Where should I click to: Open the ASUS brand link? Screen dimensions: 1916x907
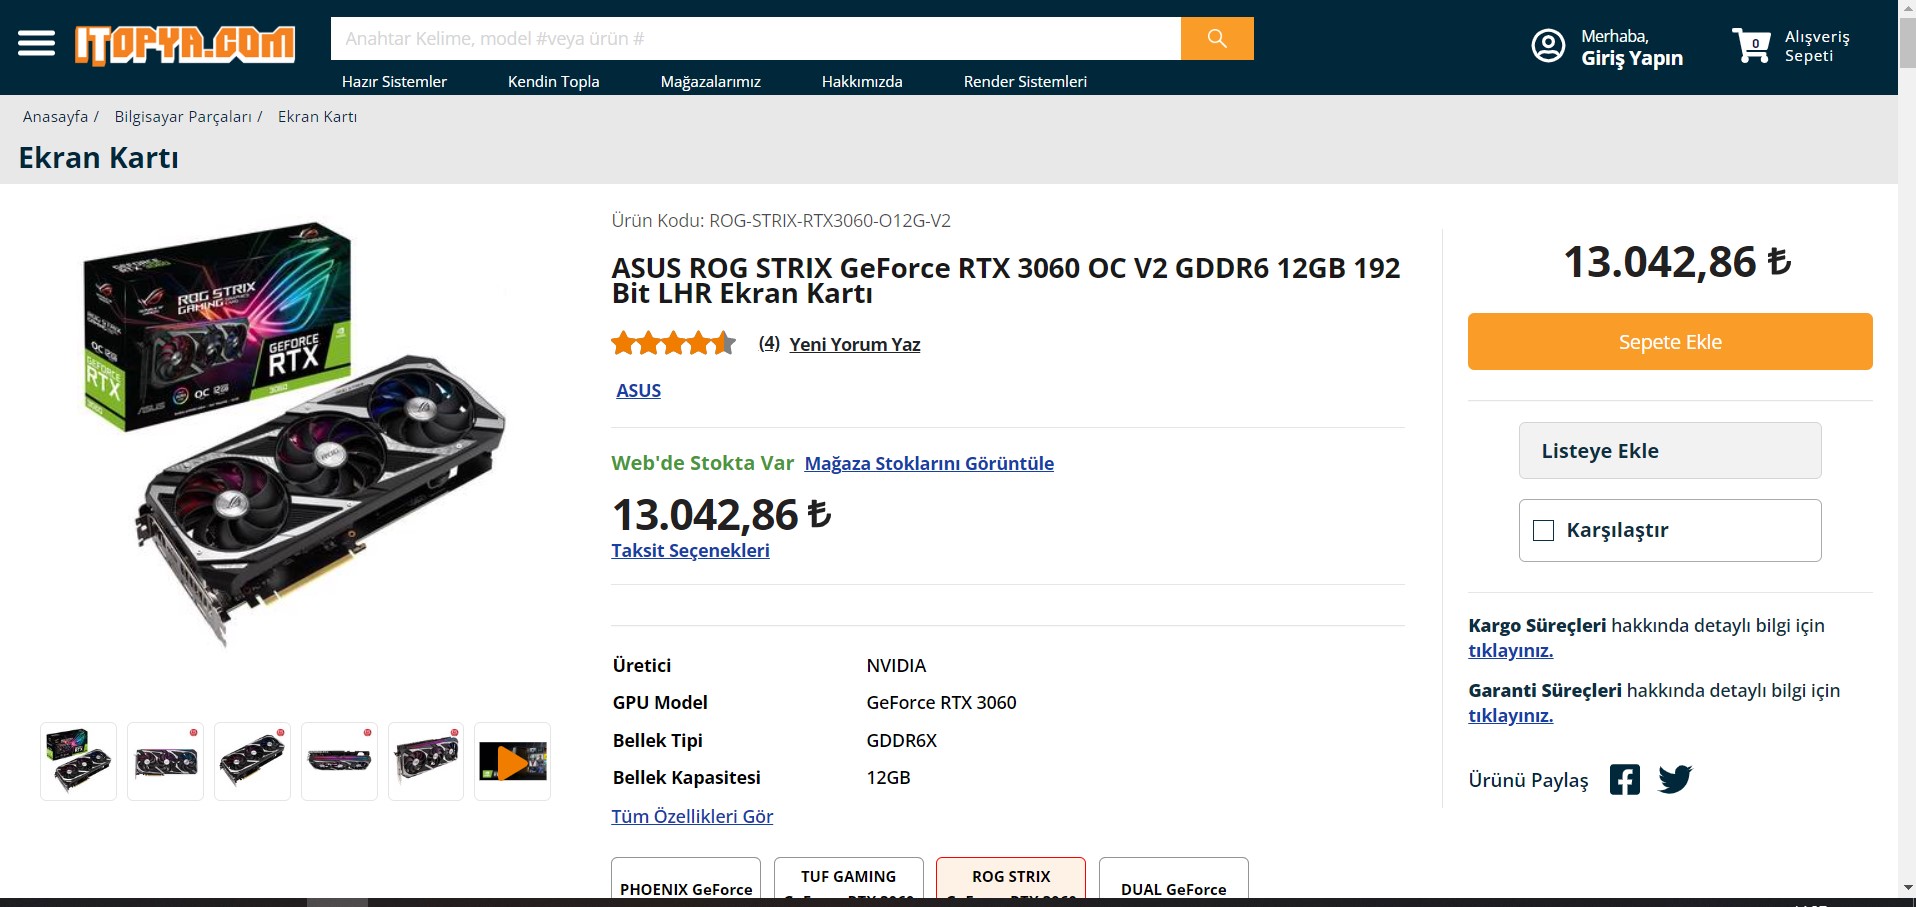pos(638,390)
